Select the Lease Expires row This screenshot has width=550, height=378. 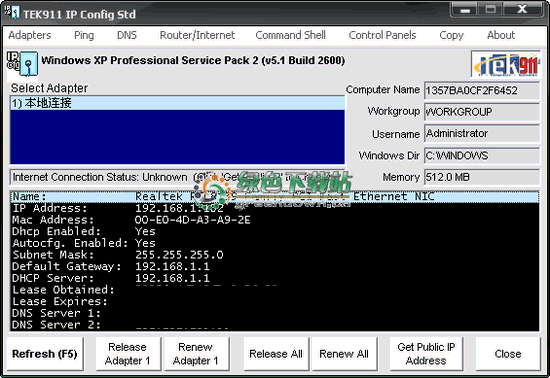pos(275,301)
